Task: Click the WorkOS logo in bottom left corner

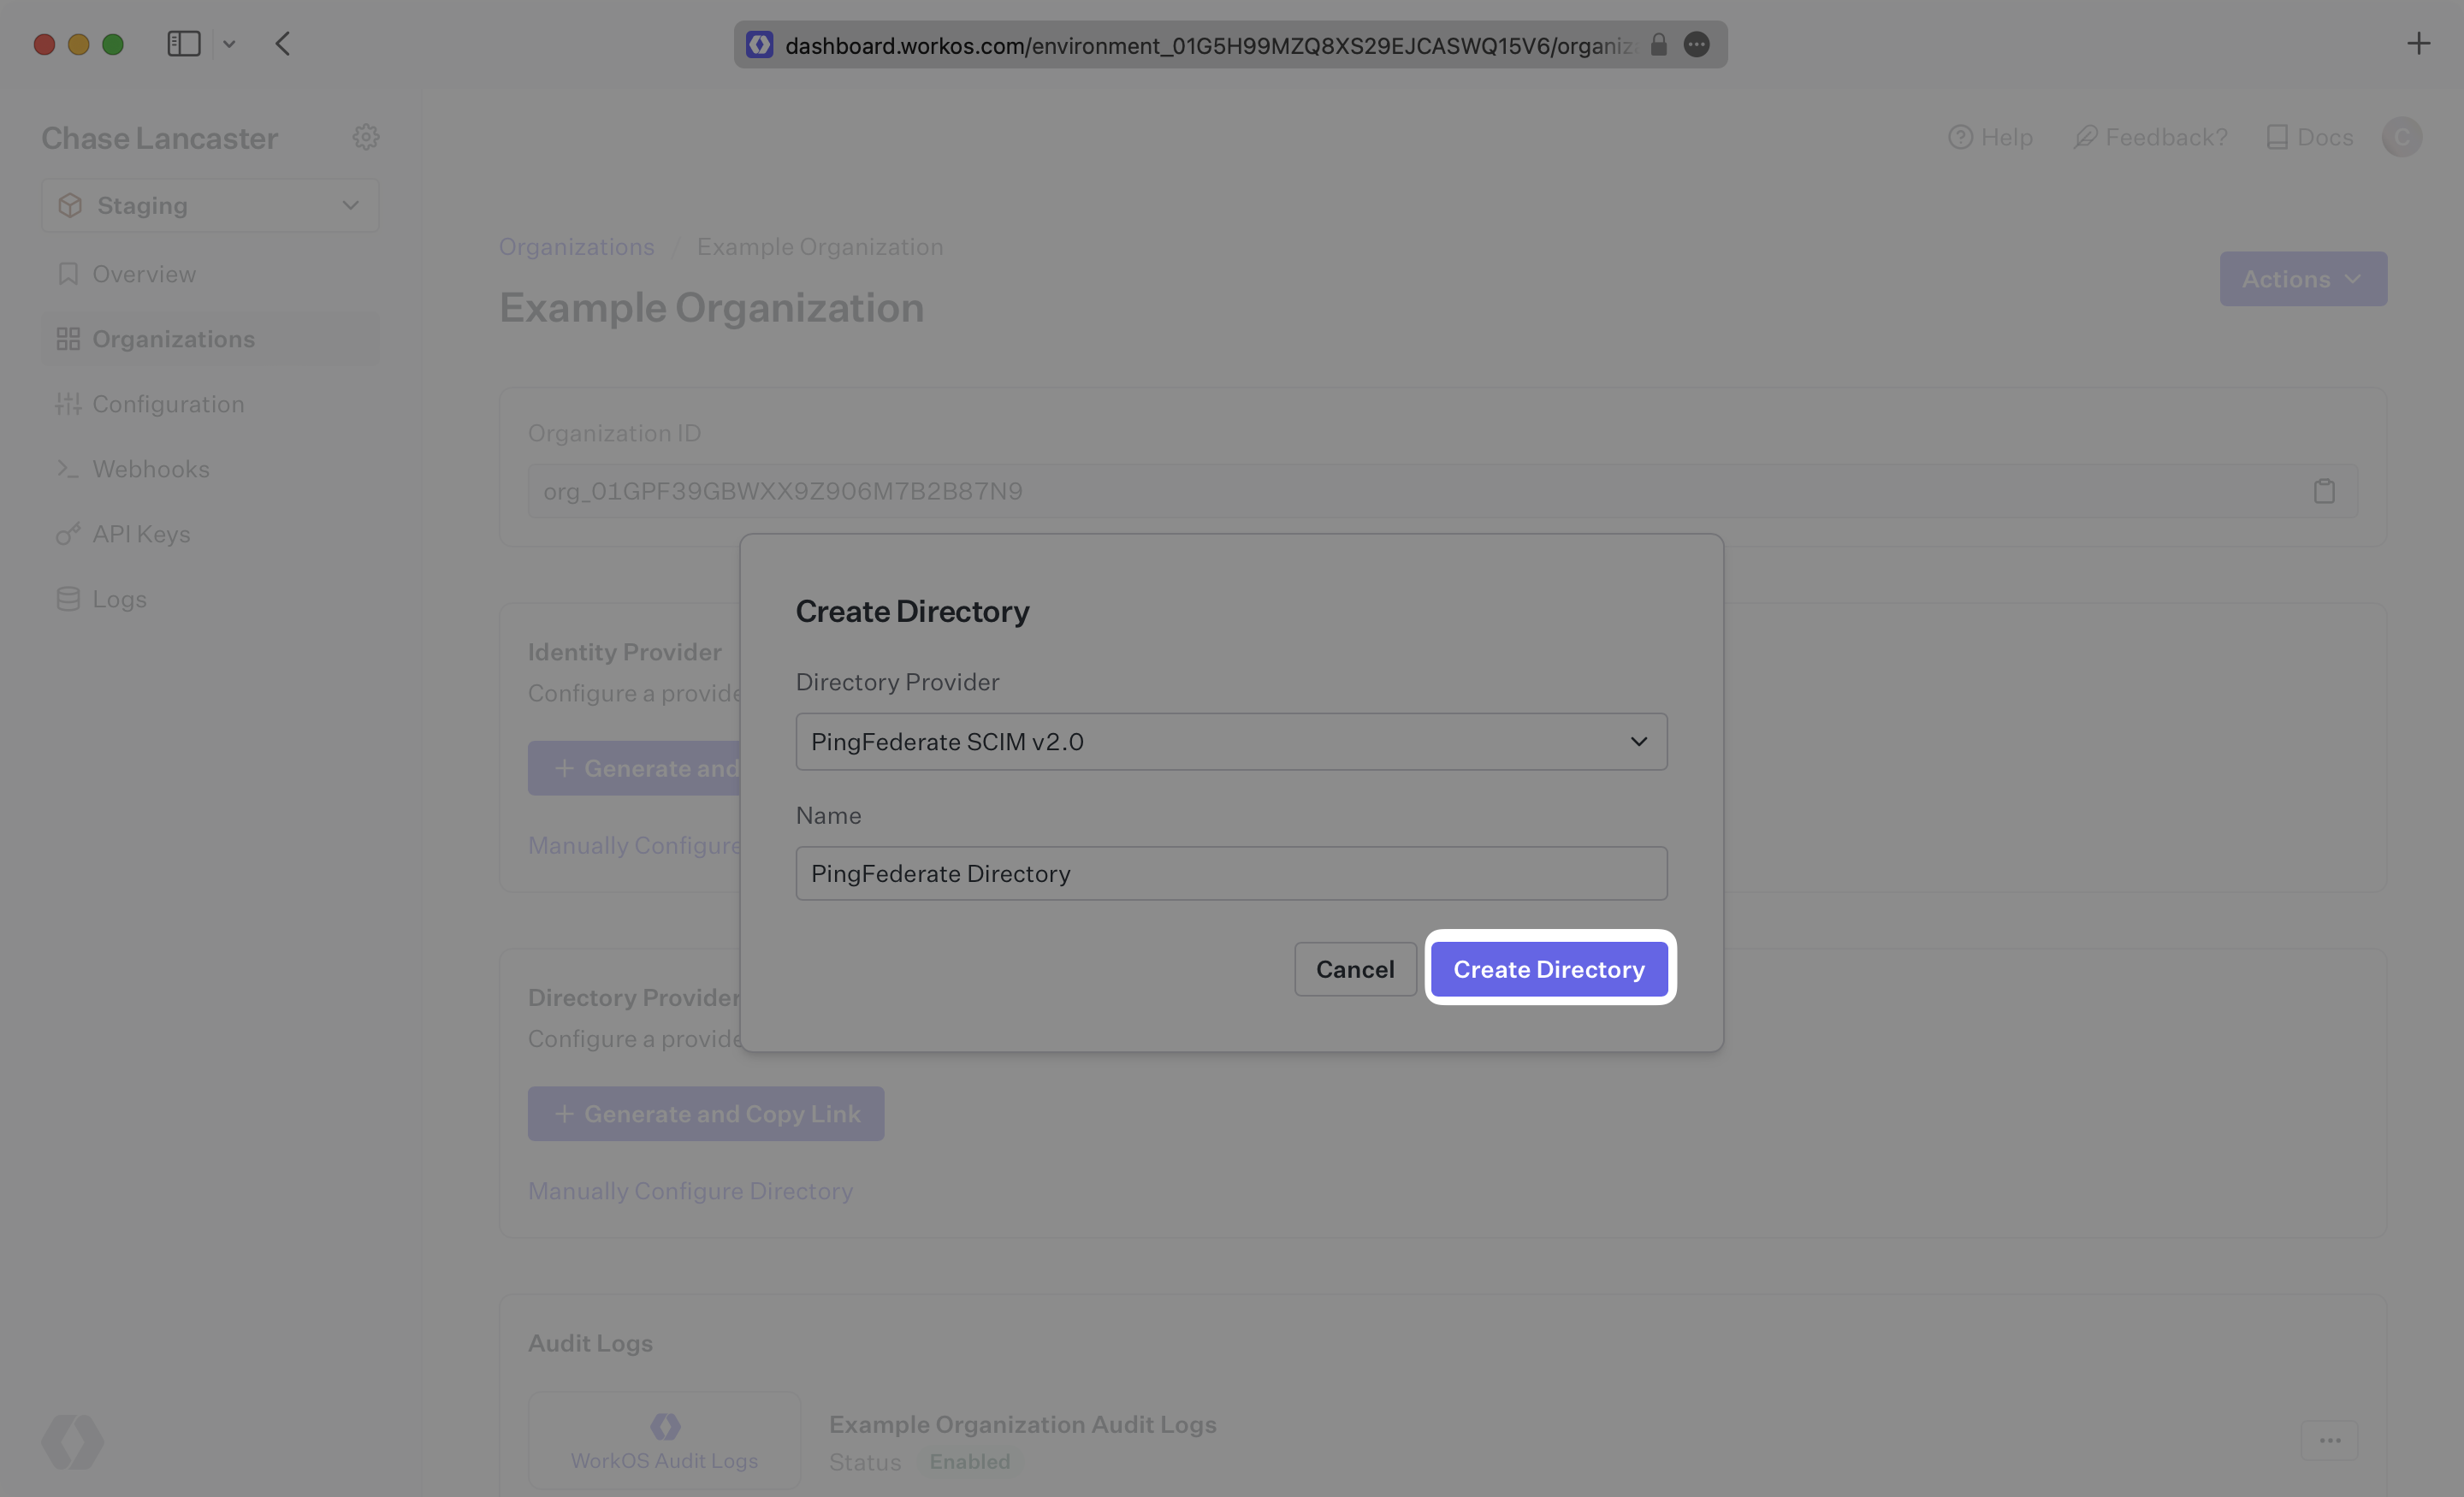Action: tap(71, 1441)
